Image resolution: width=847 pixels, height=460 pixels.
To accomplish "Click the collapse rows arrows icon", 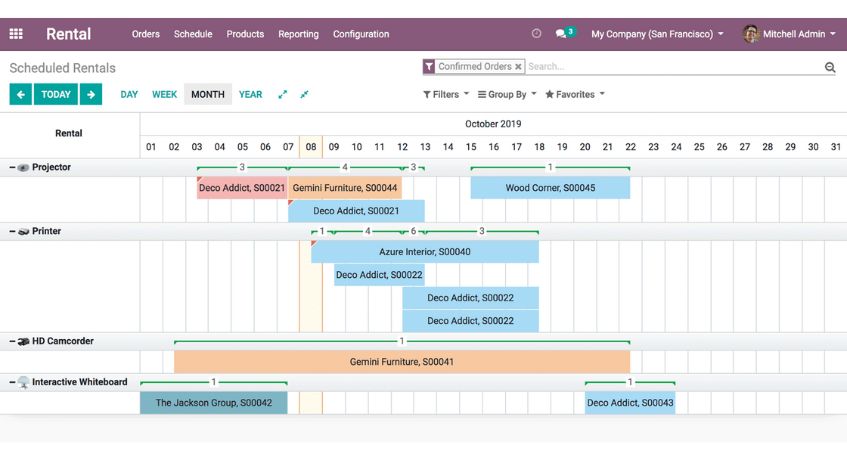I will [x=304, y=95].
